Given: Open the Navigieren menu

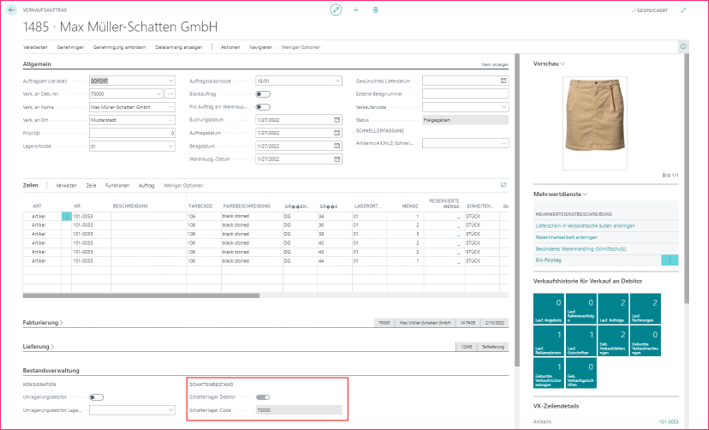Looking at the screenshot, I should click(x=260, y=47).
